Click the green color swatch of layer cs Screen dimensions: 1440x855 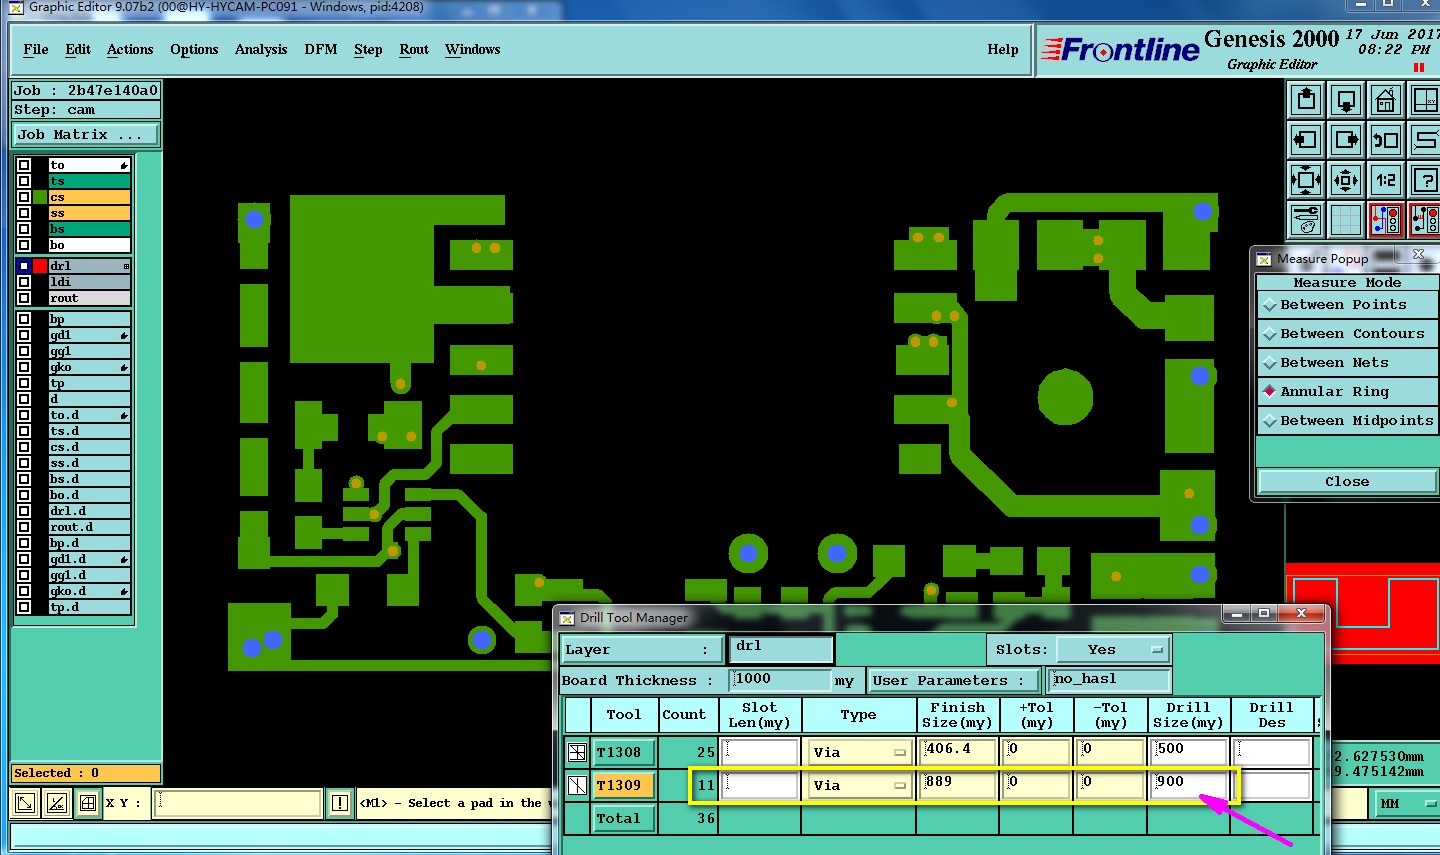point(40,197)
